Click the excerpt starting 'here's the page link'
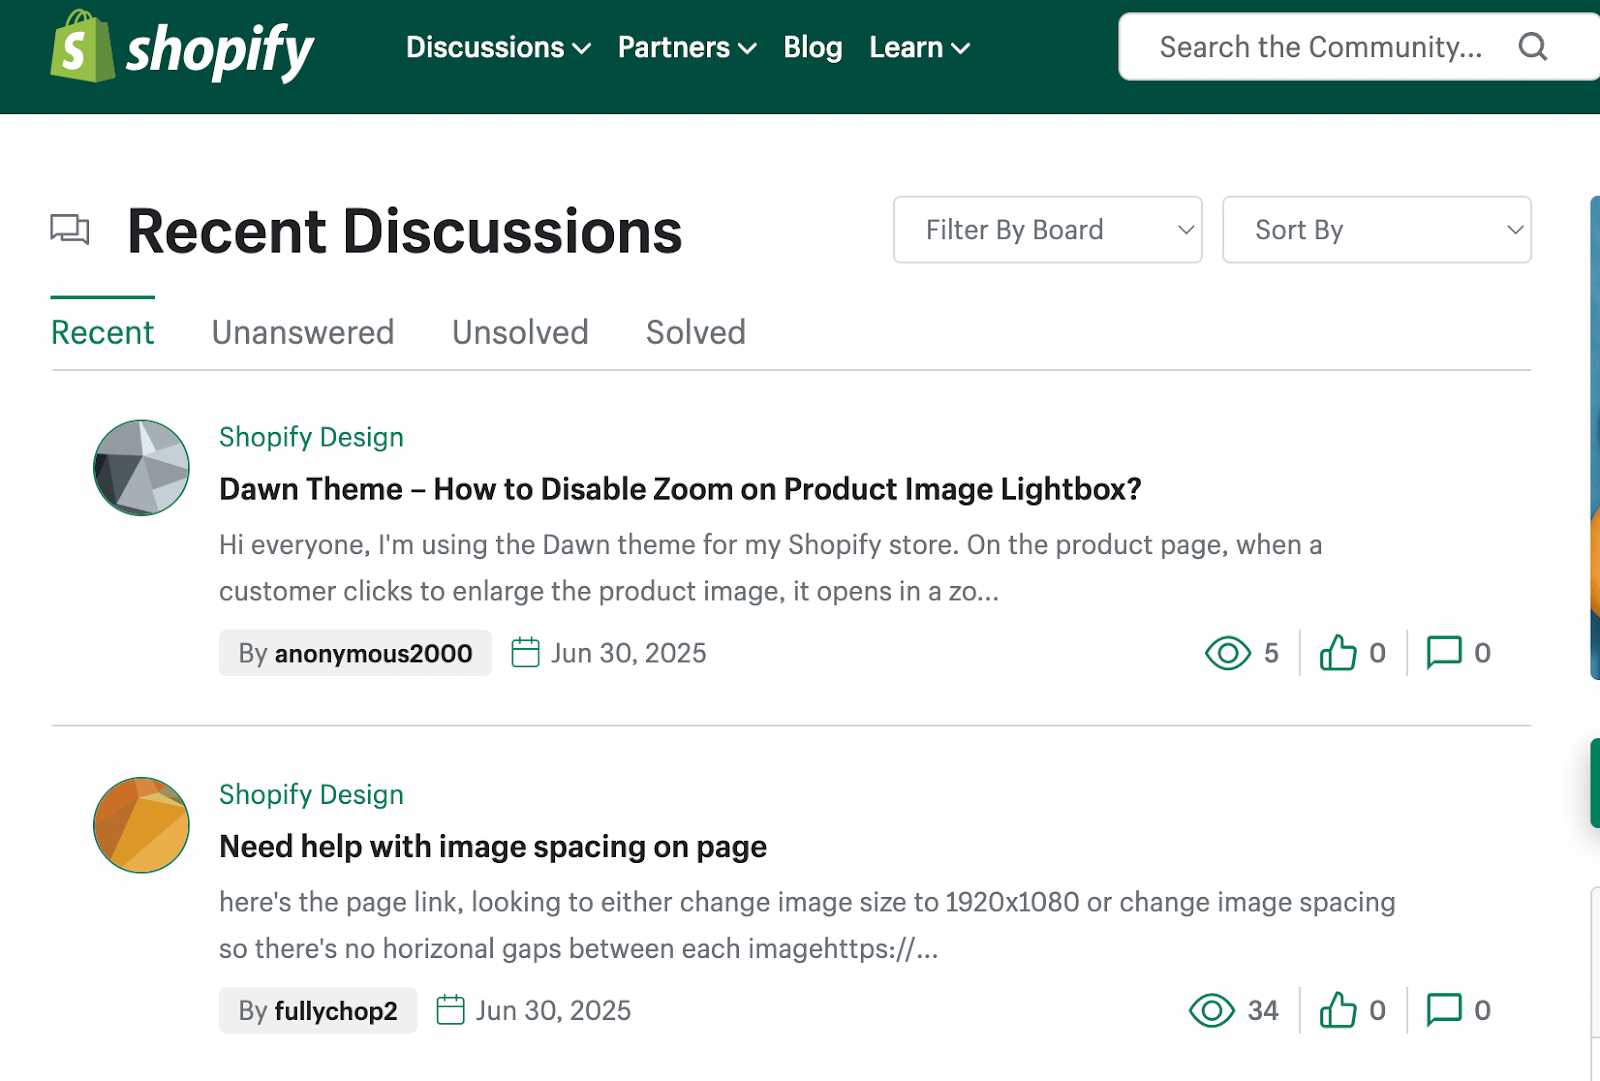Viewport: 1600px width, 1081px height. (x=807, y=925)
